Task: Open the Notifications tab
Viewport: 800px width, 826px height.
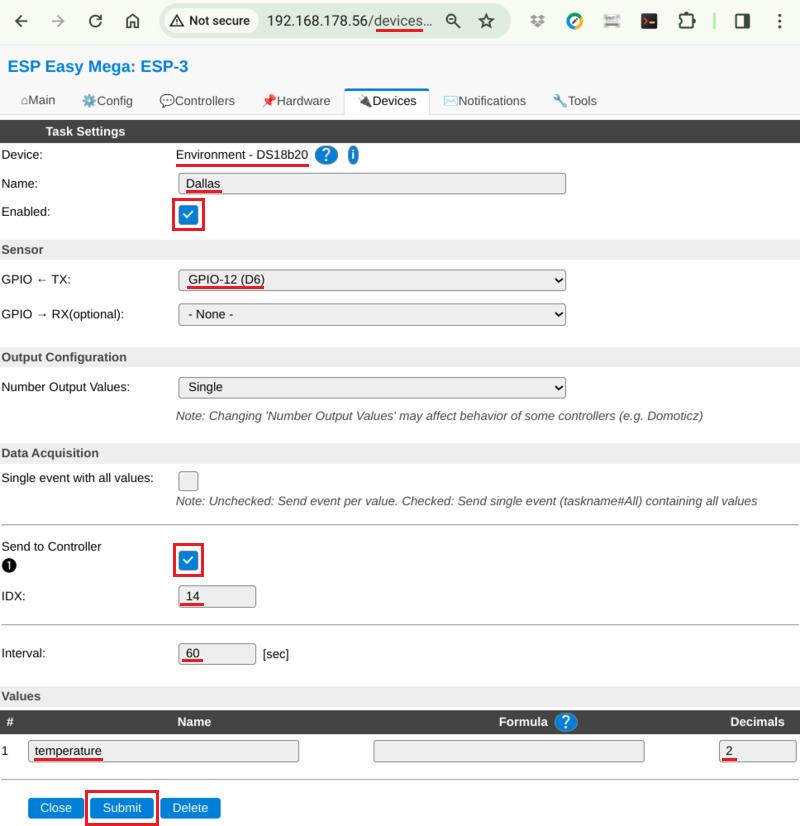Action: 485,101
